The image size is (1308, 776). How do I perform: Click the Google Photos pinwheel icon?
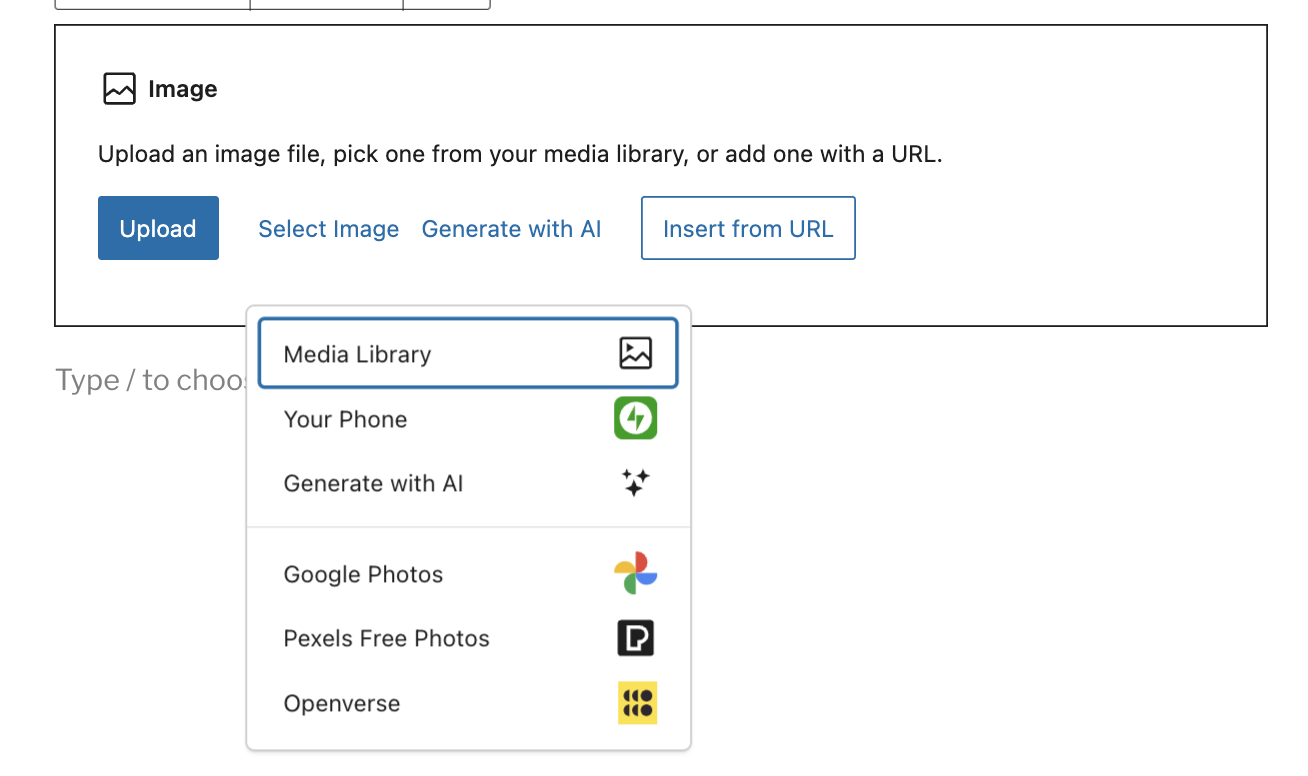[635, 573]
